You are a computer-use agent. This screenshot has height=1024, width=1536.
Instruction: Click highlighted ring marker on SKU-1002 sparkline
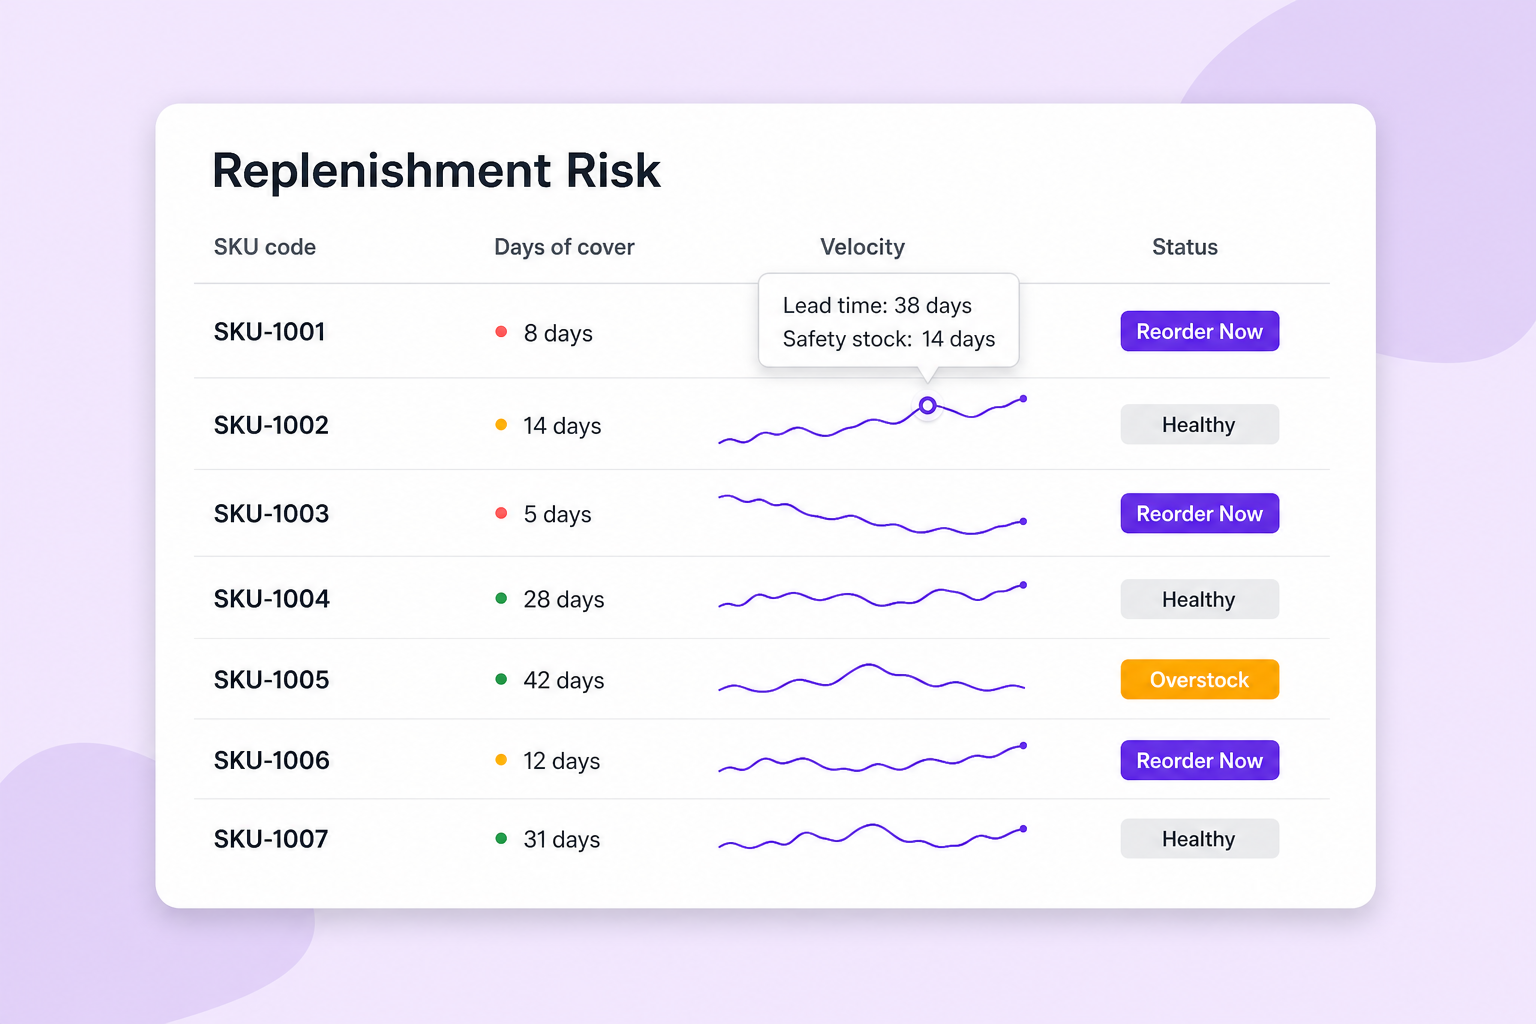(x=927, y=405)
